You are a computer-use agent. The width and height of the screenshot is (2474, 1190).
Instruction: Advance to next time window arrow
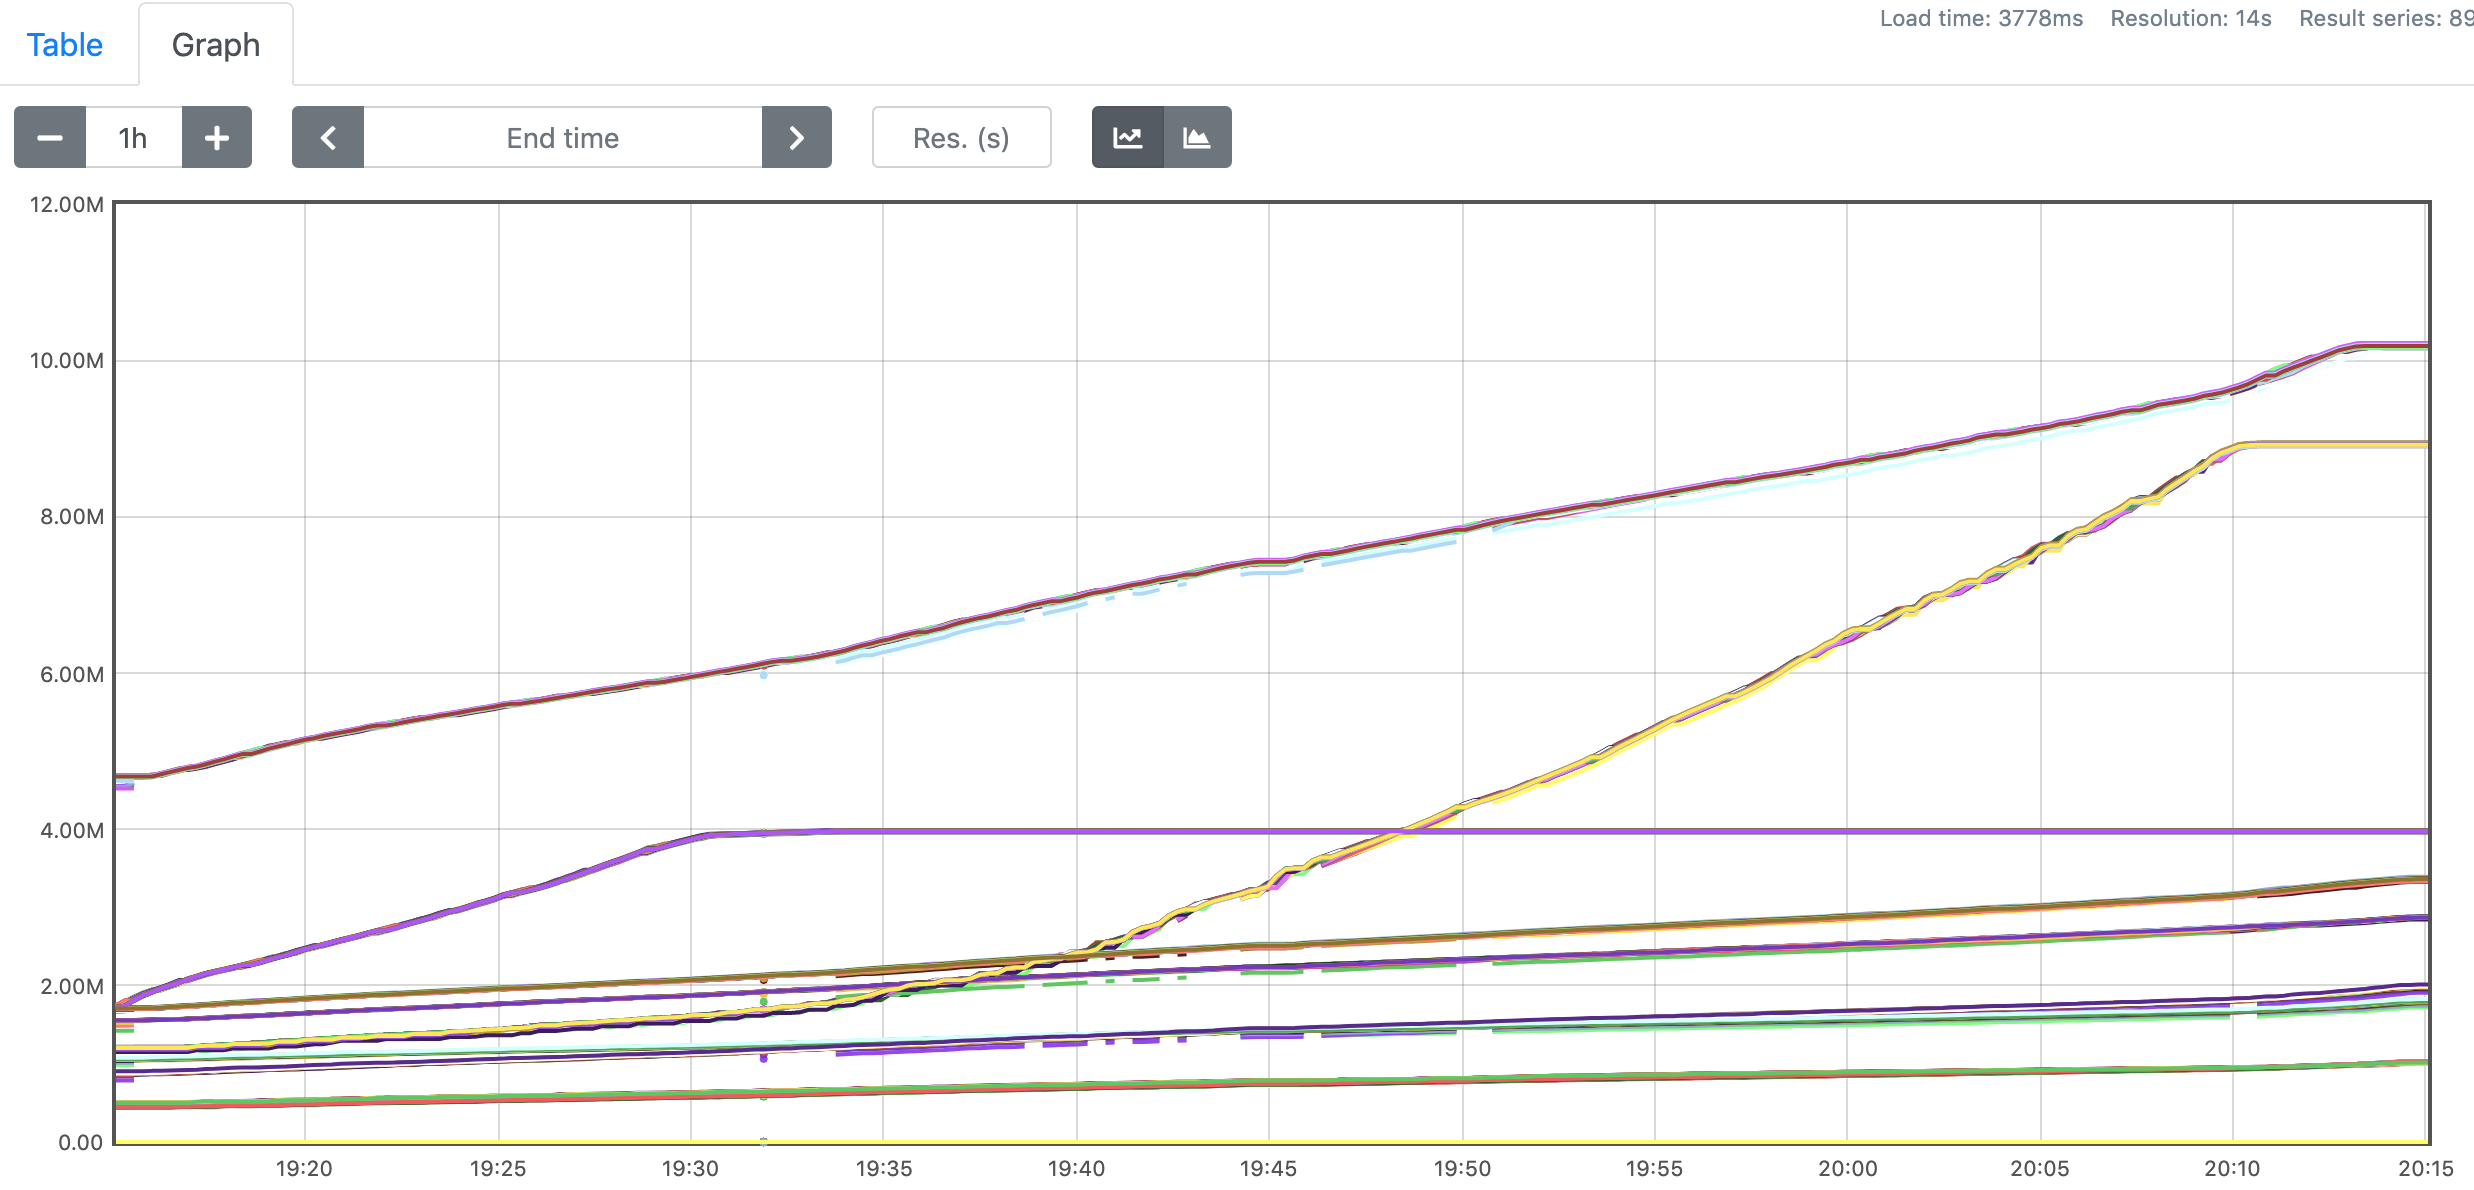[x=796, y=138]
